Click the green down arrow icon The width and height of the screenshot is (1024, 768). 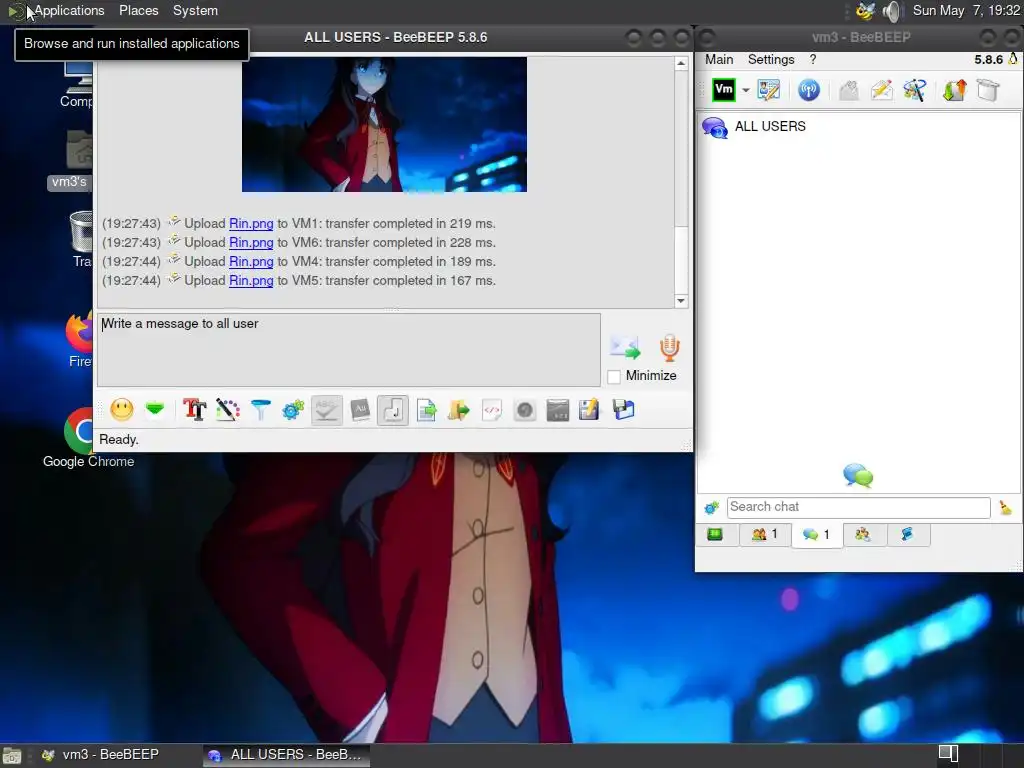pyautogui.click(x=155, y=409)
